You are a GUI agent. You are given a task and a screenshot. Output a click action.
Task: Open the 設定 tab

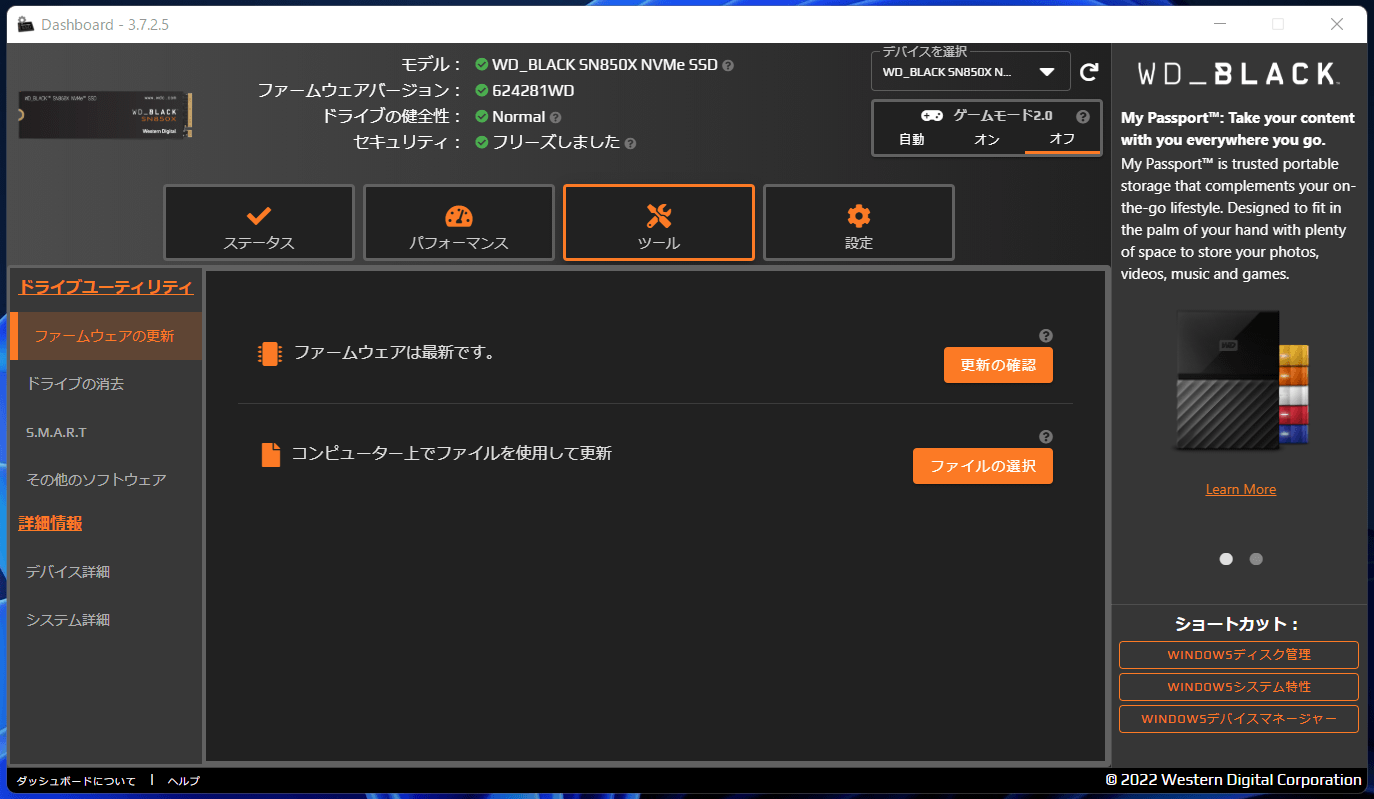(859, 223)
